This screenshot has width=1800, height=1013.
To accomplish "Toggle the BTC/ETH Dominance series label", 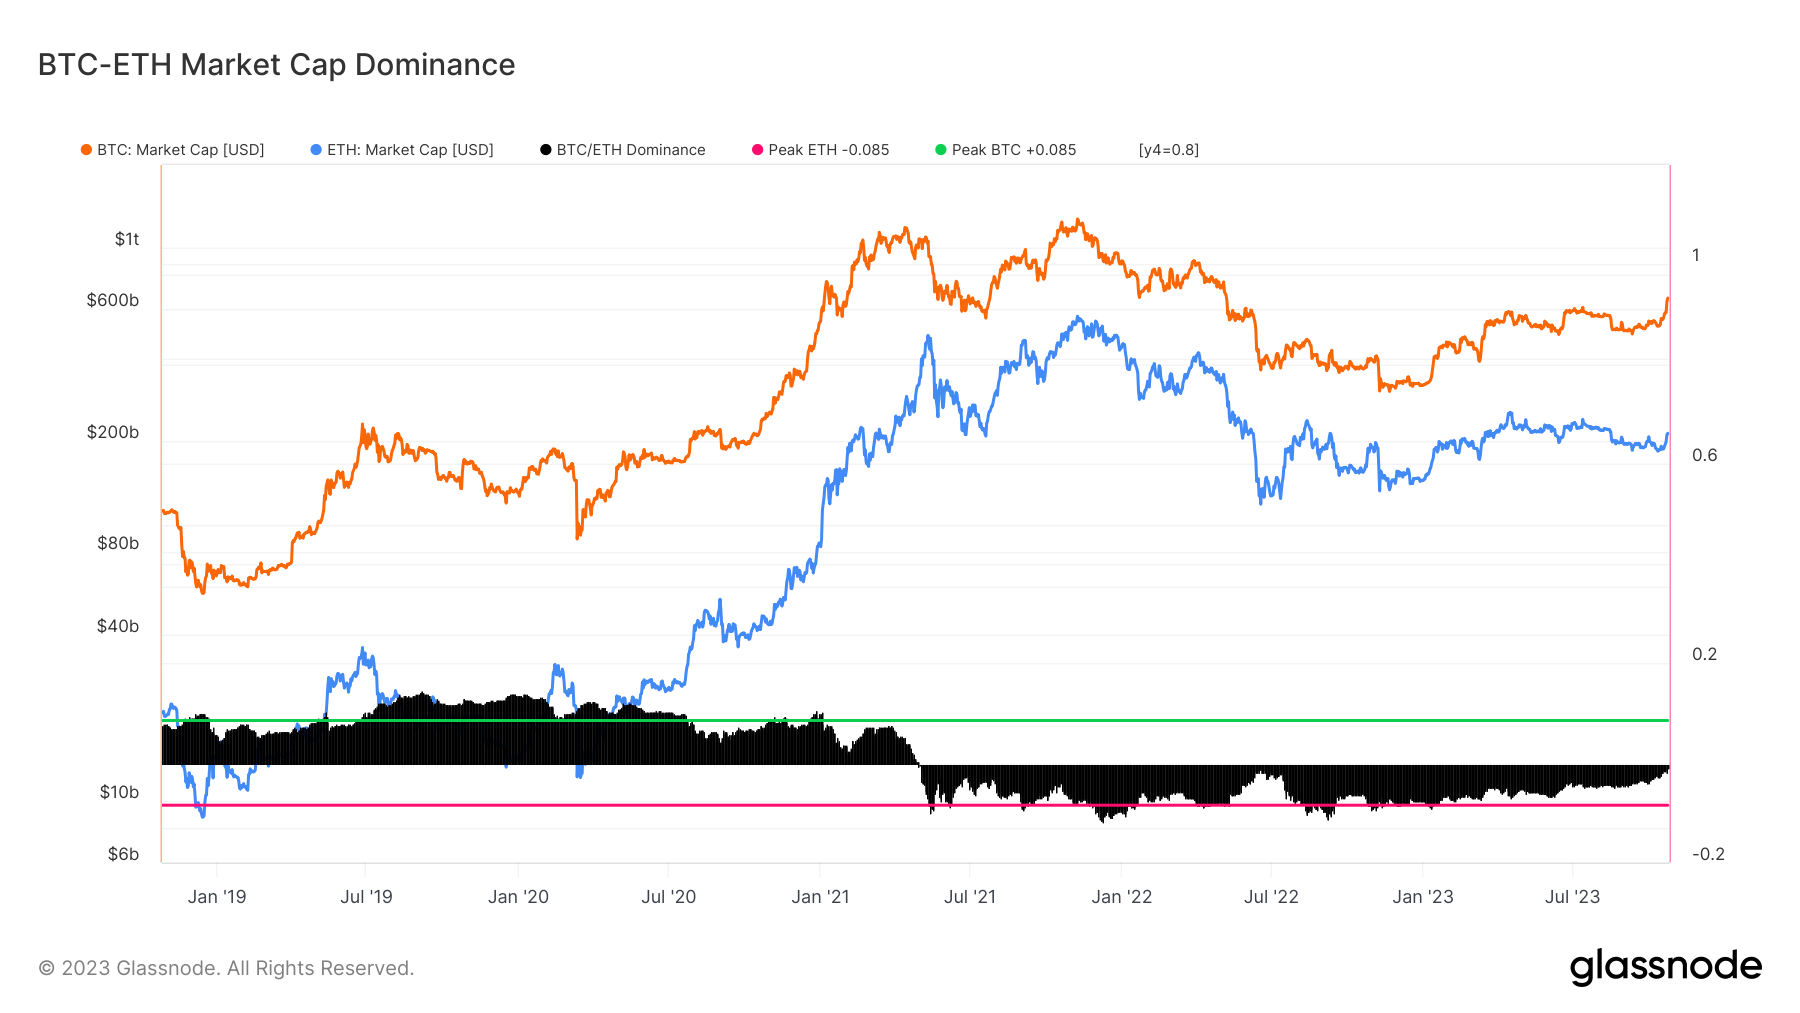I will pos(631,150).
